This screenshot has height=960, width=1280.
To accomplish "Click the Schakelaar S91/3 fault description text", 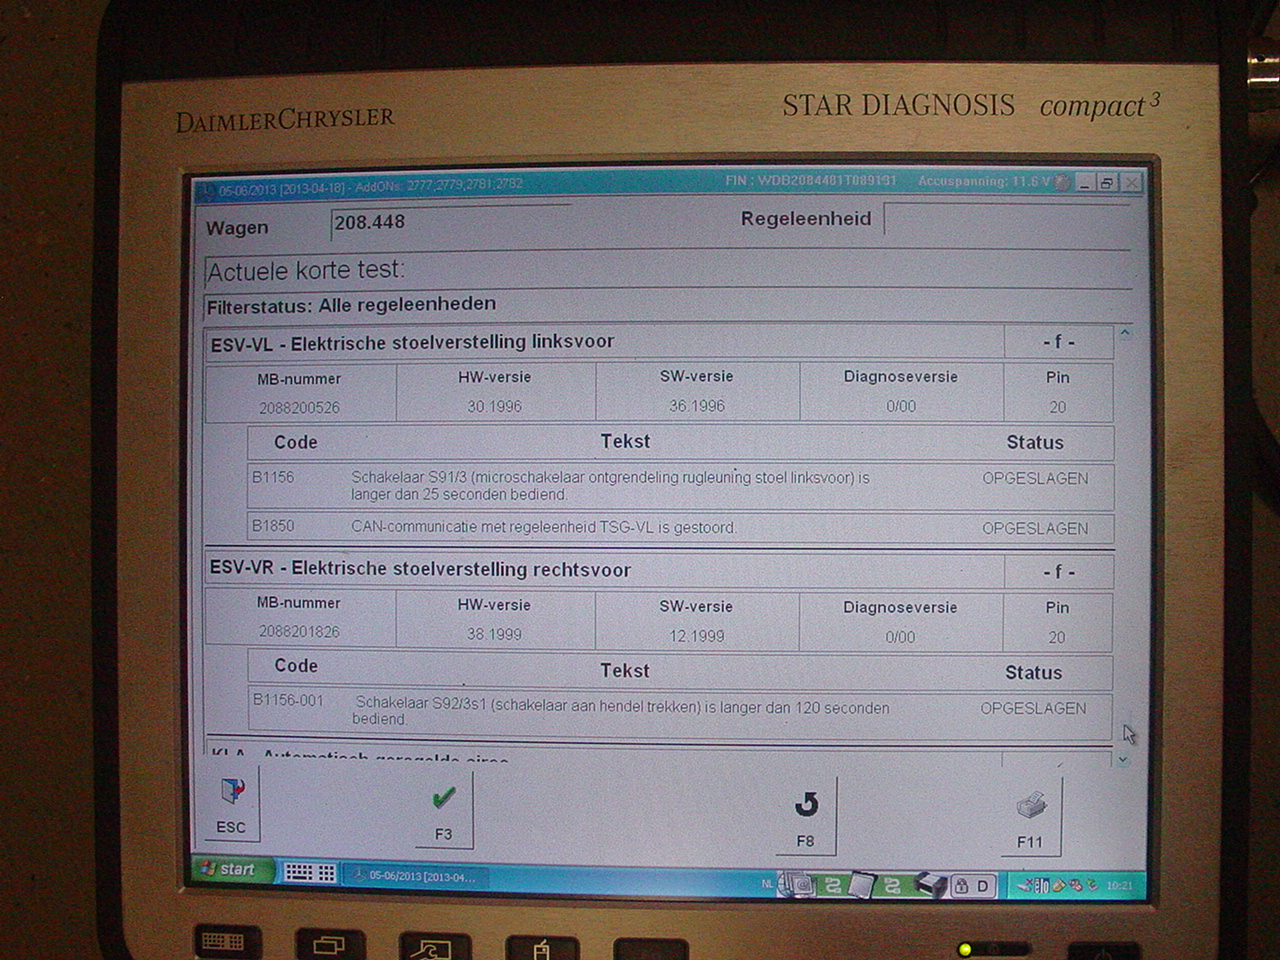I will tap(610, 486).
